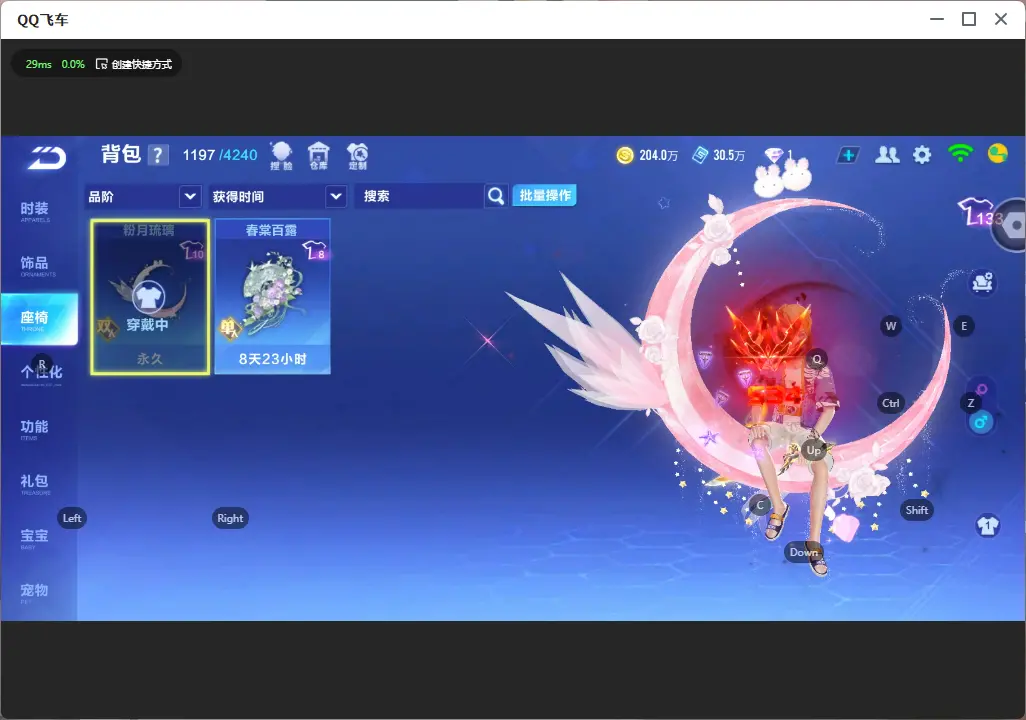This screenshot has width=1026, height=720.
Task: Click the diamond currency icon
Action: point(774,155)
